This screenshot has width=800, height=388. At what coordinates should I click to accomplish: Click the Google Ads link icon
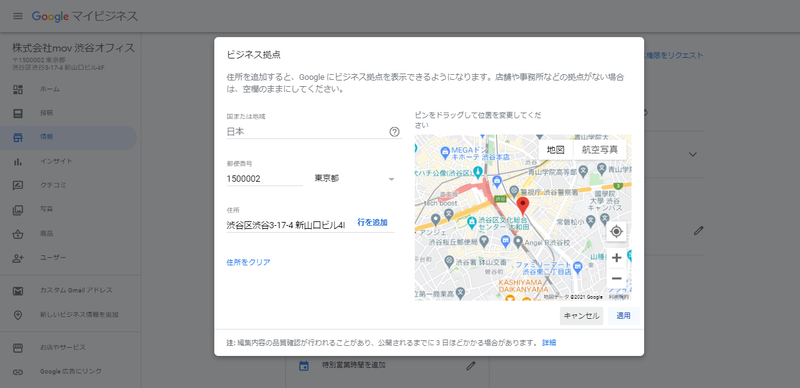18,372
